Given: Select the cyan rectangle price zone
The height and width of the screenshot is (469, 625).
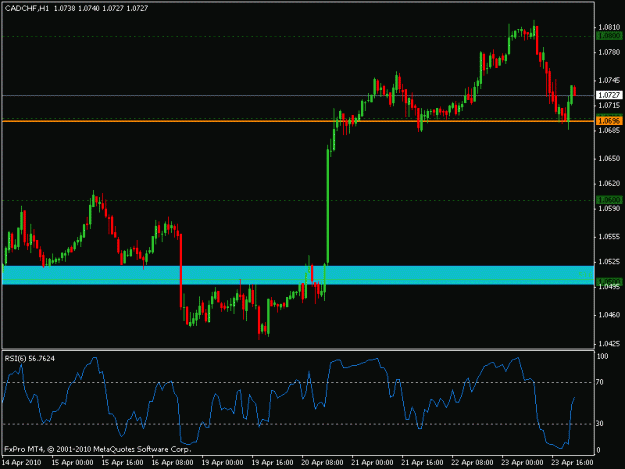Looking at the screenshot, I should (x=298, y=275).
